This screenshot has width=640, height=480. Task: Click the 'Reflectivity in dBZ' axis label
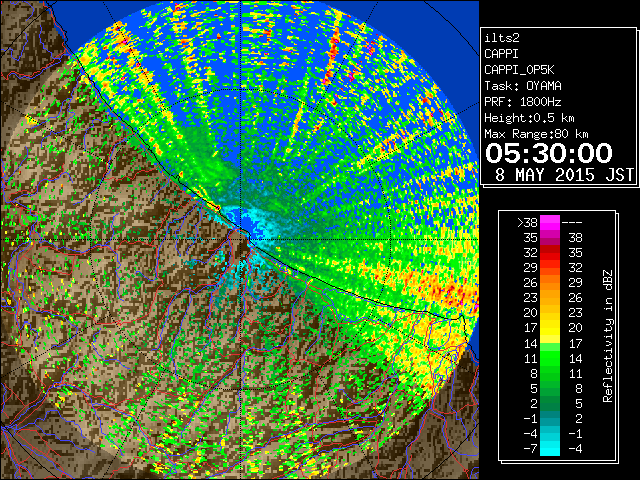608,336
